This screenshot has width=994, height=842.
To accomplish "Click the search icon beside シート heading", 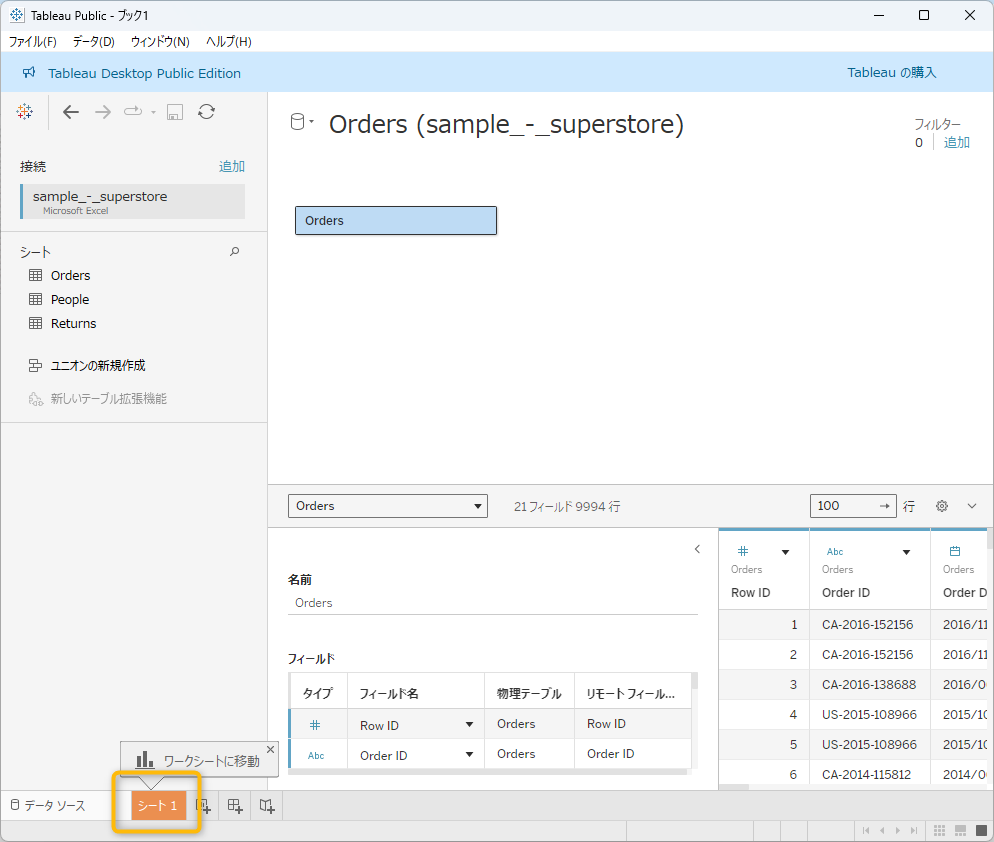I will 235,252.
